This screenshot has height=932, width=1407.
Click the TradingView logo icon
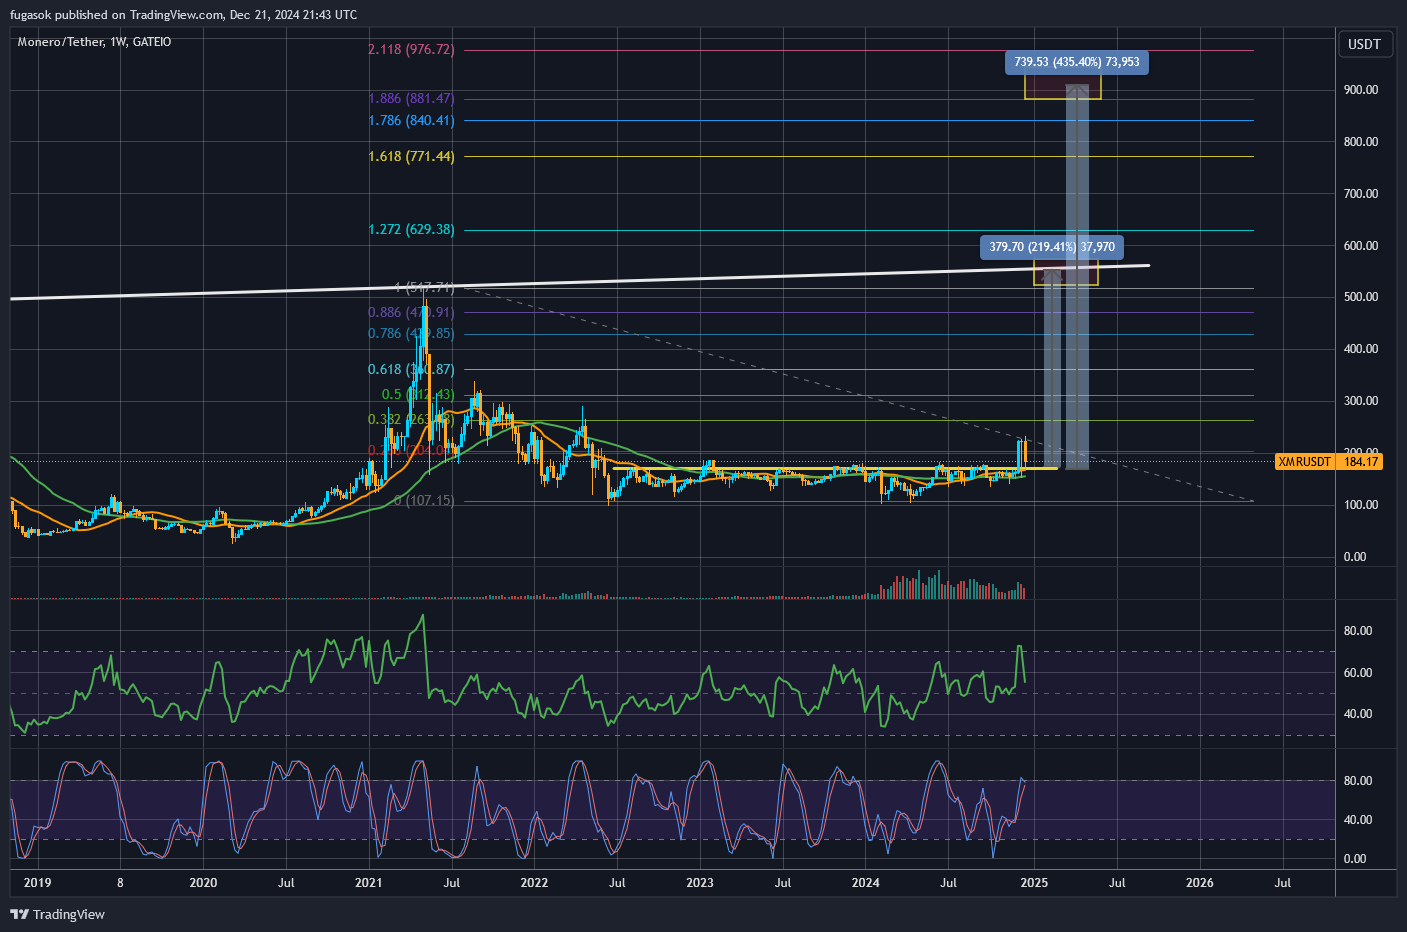pos(19,914)
